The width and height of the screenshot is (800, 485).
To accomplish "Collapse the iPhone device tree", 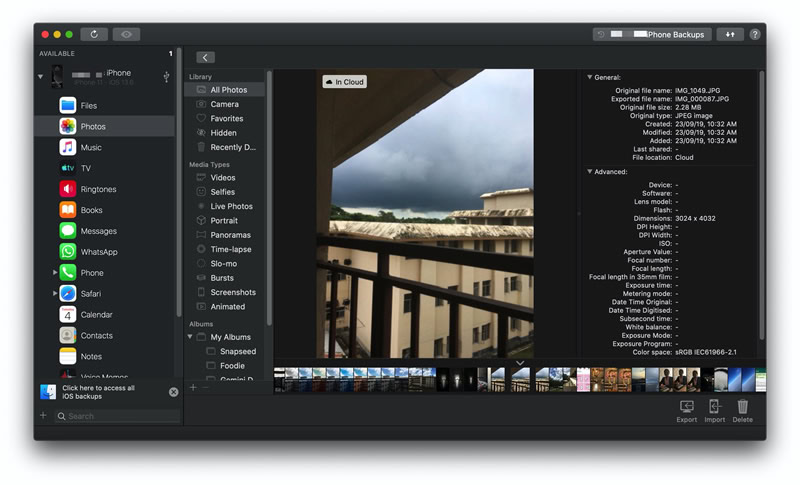I will [x=40, y=76].
